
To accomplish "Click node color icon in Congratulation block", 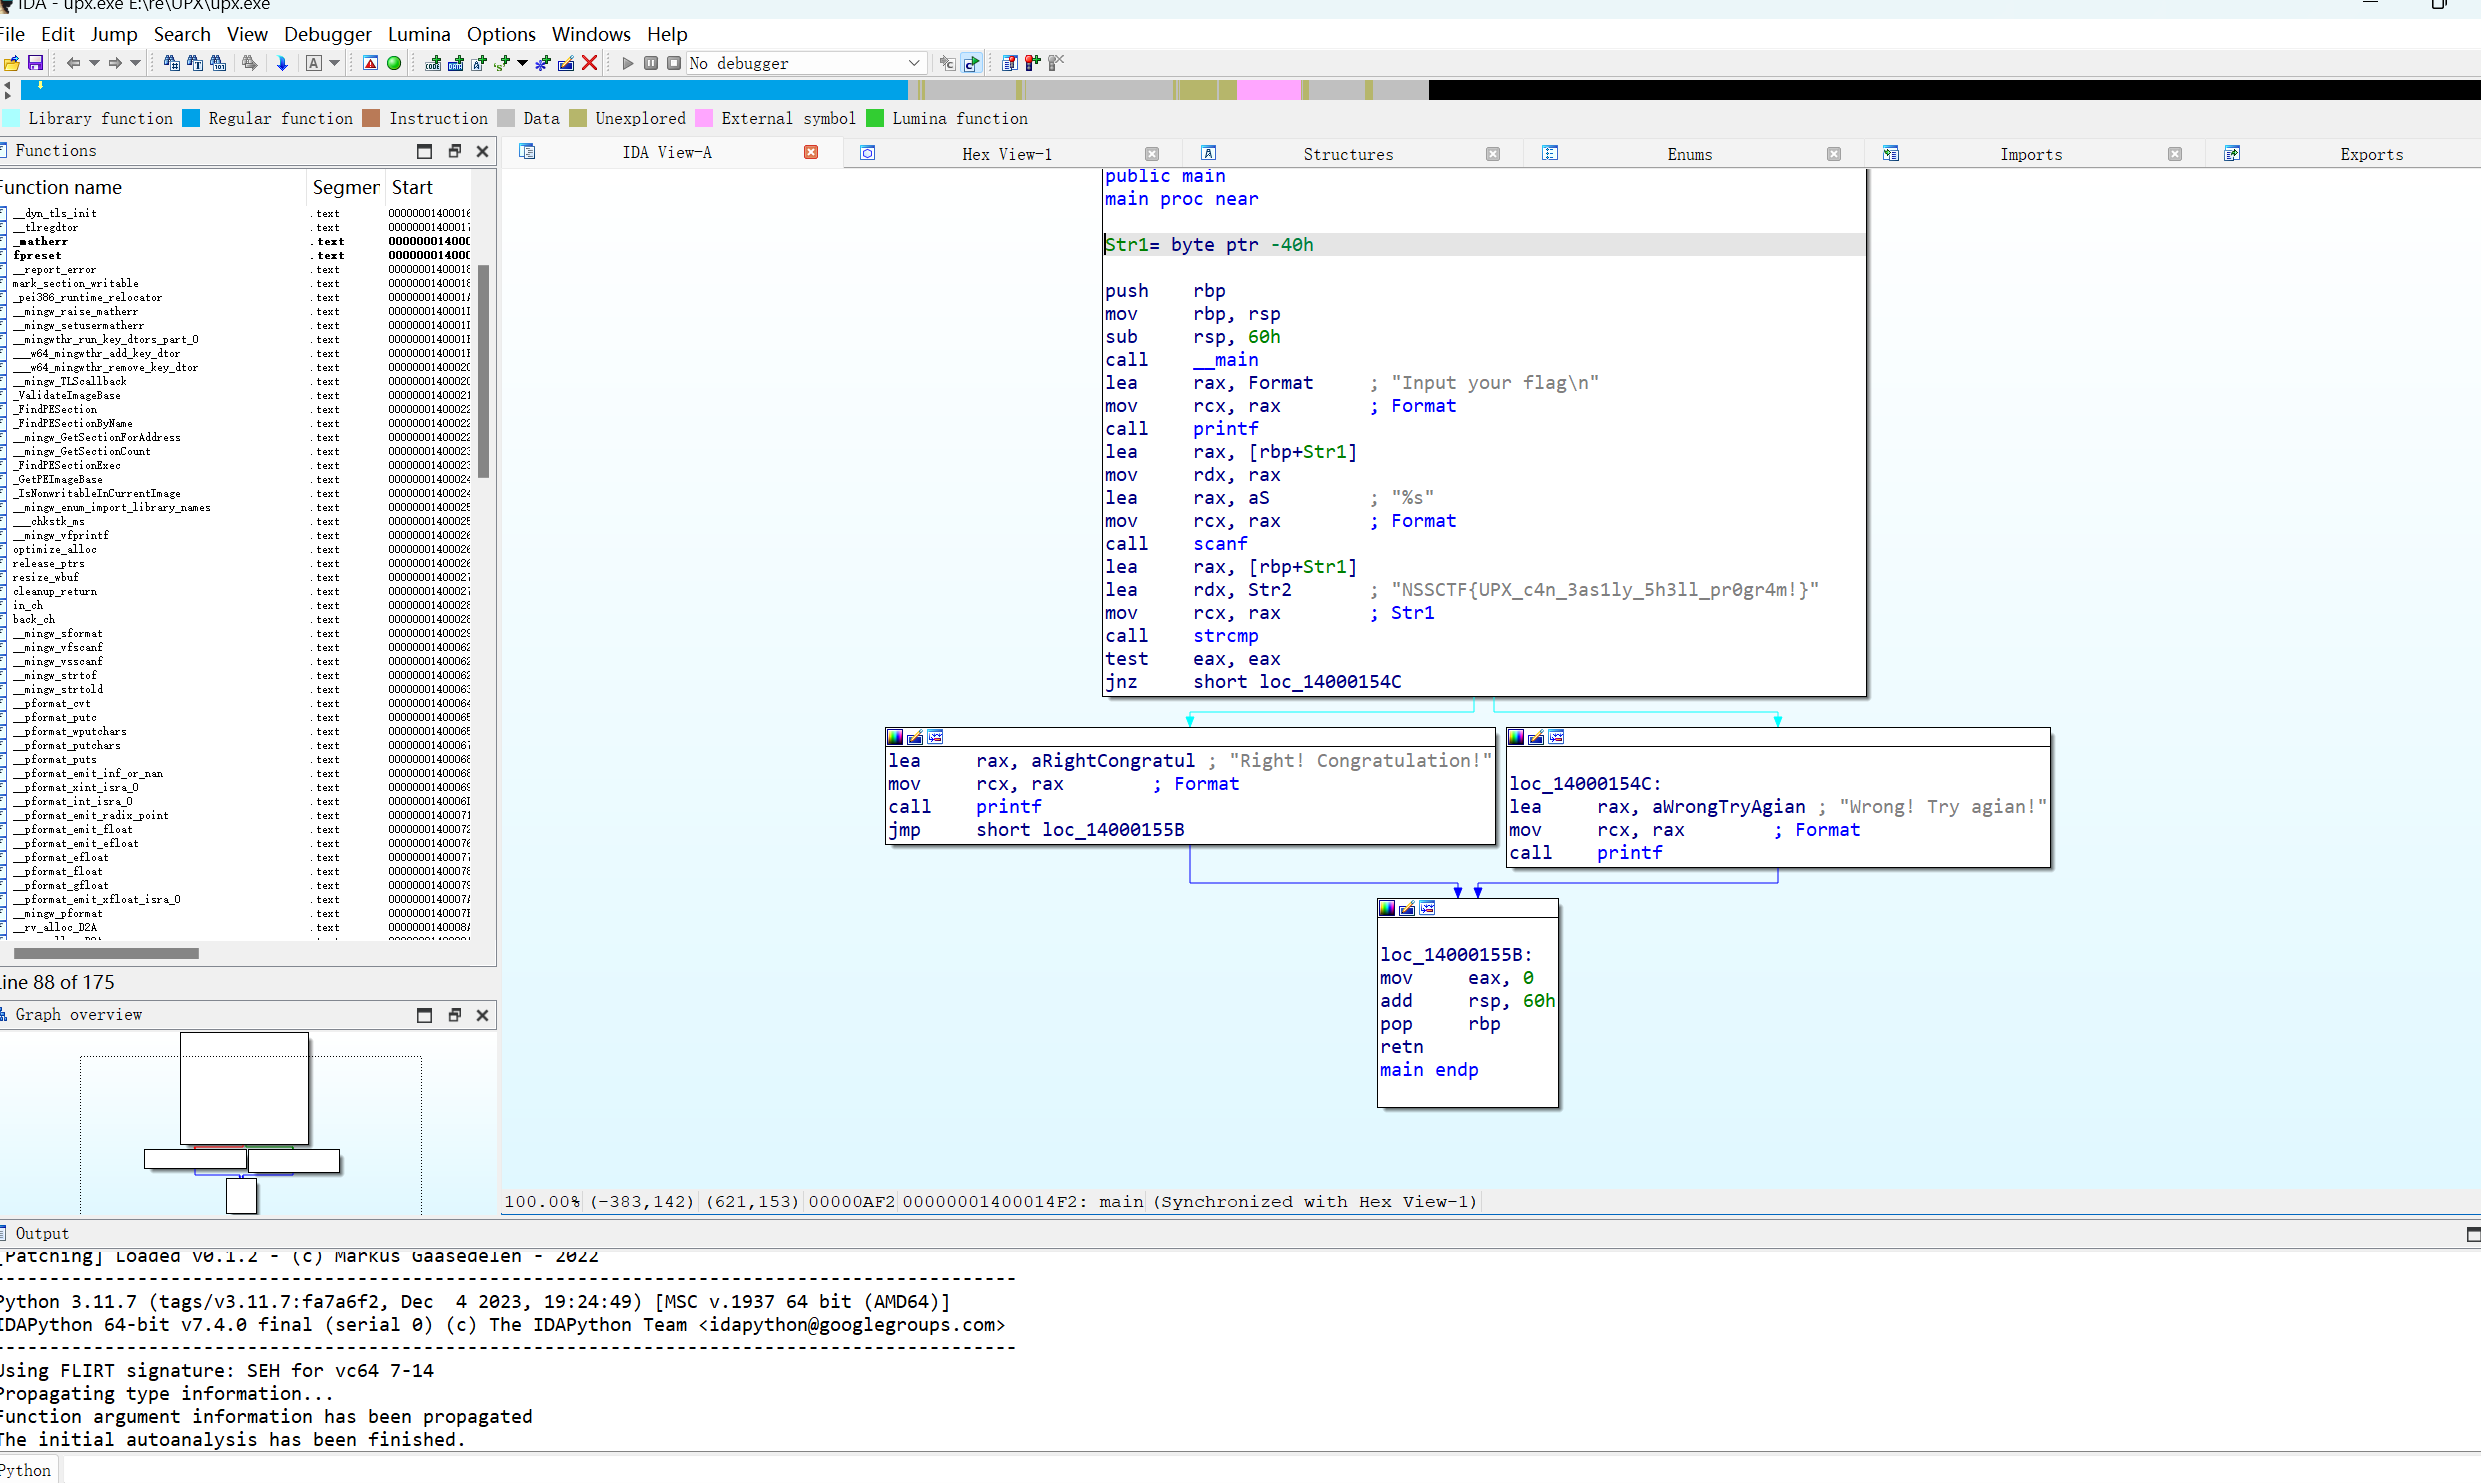I will [x=895, y=737].
